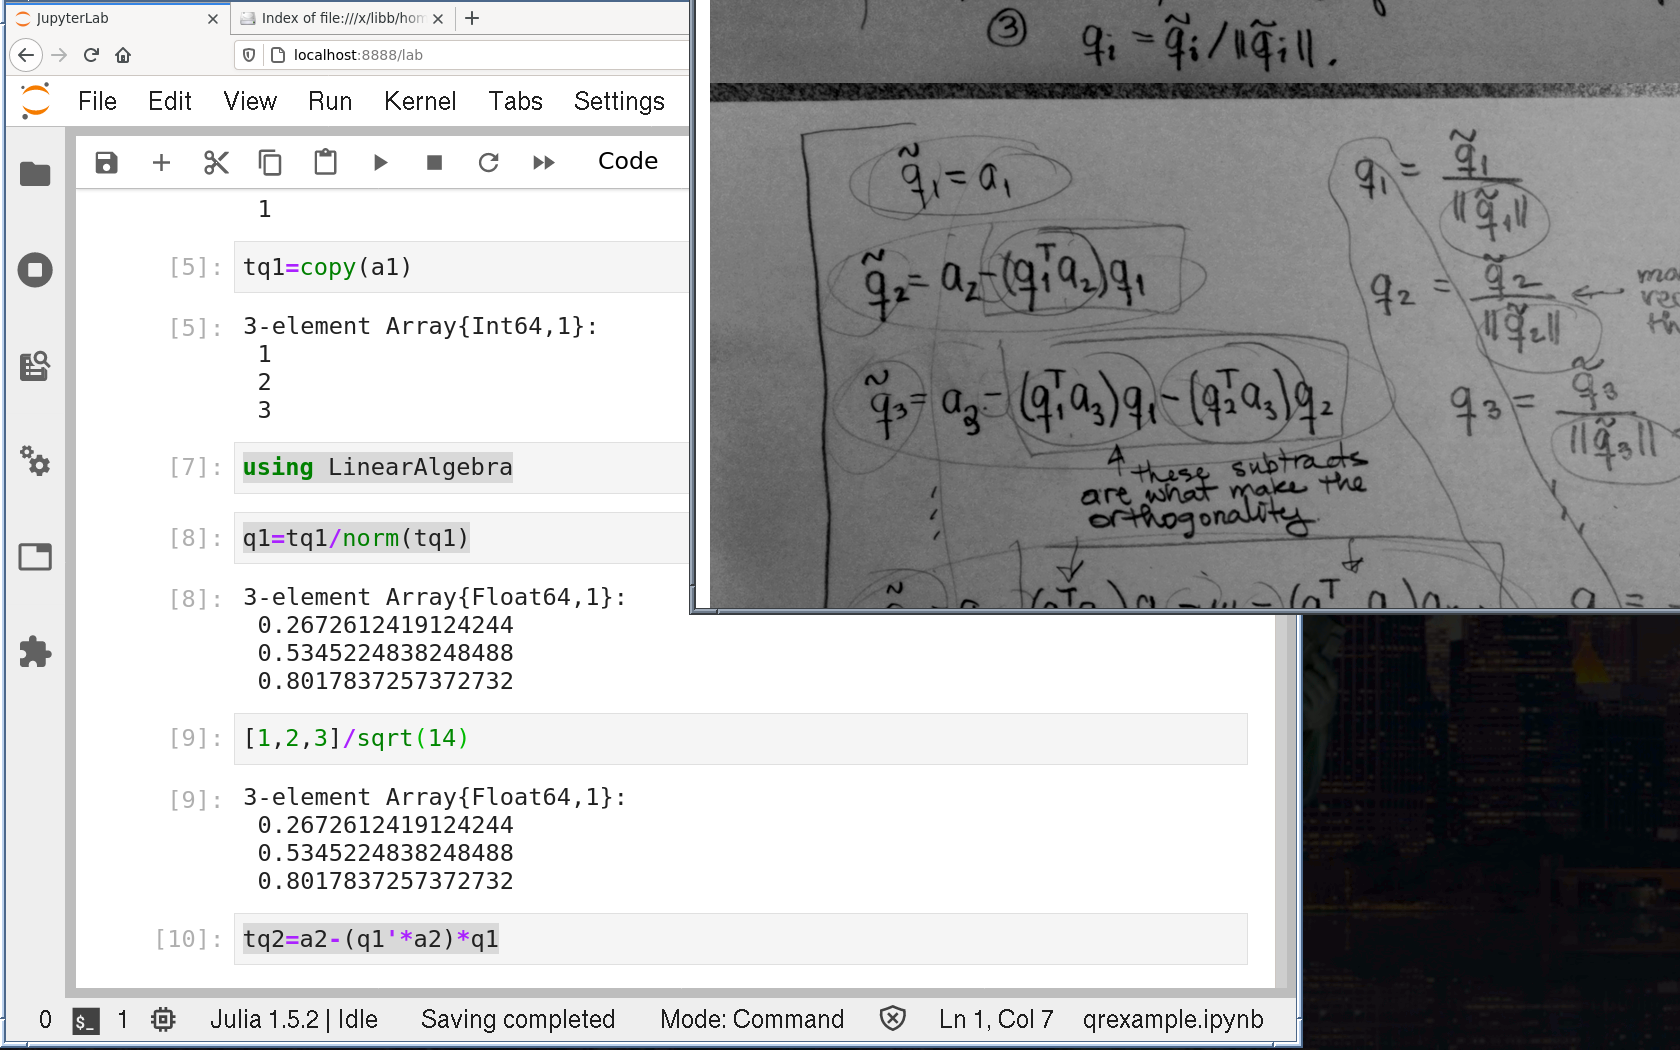Select the cell containing tq2=a2-(q1'*a2)*q1
The image size is (1680, 1050).
[740, 939]
